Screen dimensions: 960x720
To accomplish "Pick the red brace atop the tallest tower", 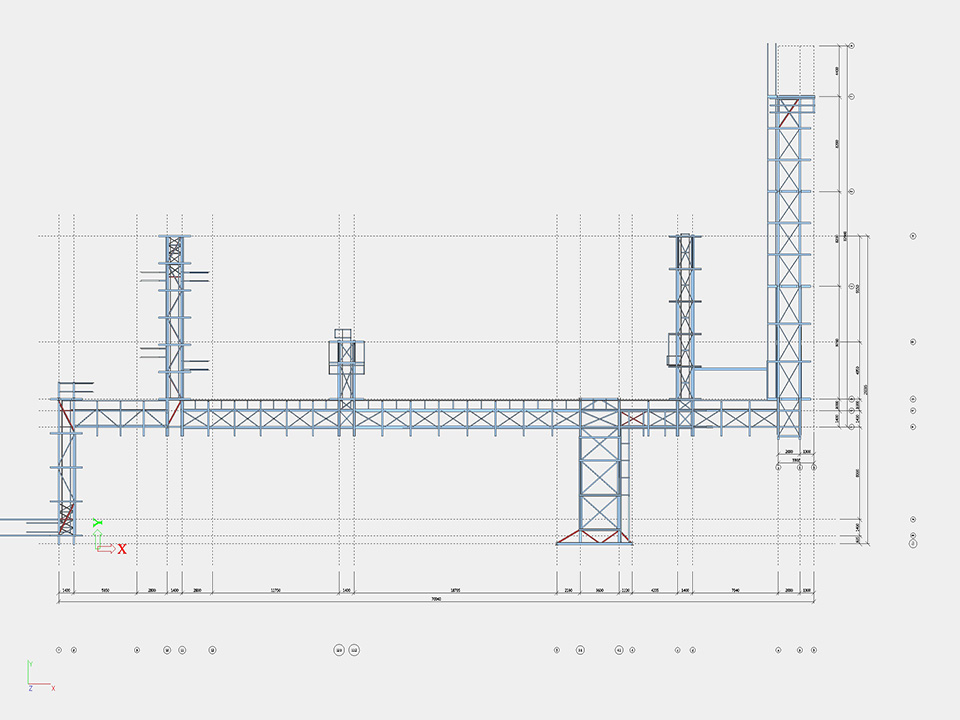I will (787, 110).
